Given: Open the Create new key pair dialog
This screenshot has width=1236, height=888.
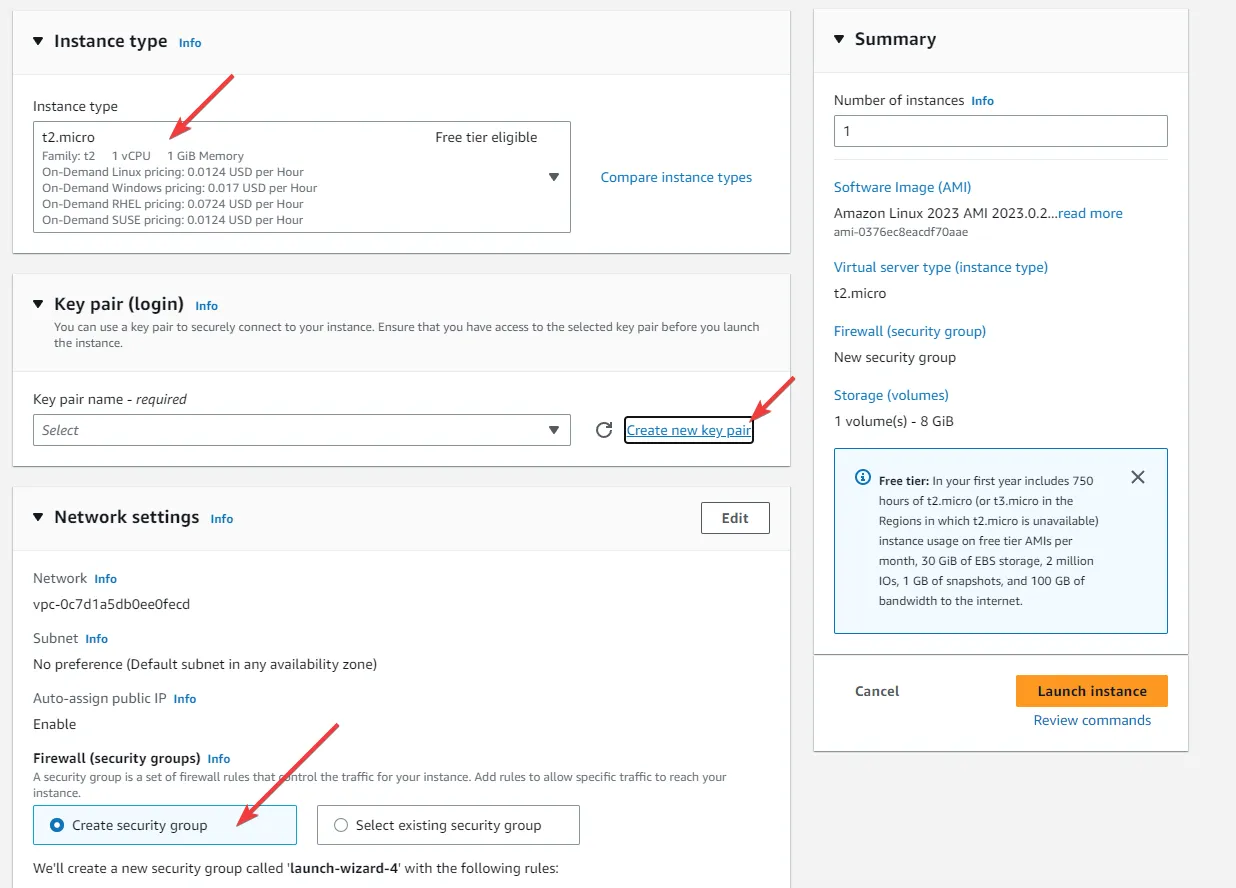Looking at the screenshot, I should coord(688,429).
